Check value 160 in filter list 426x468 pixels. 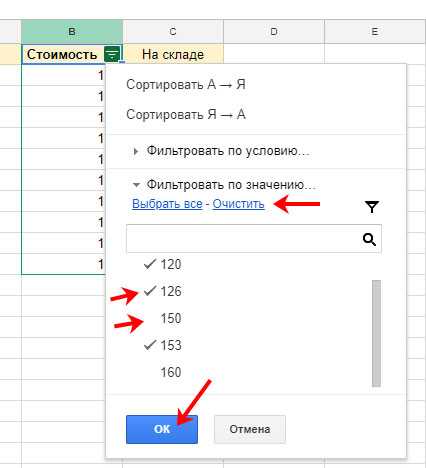tap(163, 372)
